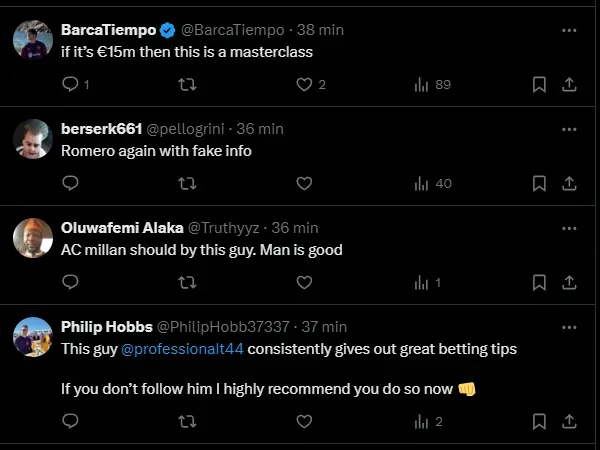
Task: Reply to berserk661's tweet
Action: pos(71,183)
